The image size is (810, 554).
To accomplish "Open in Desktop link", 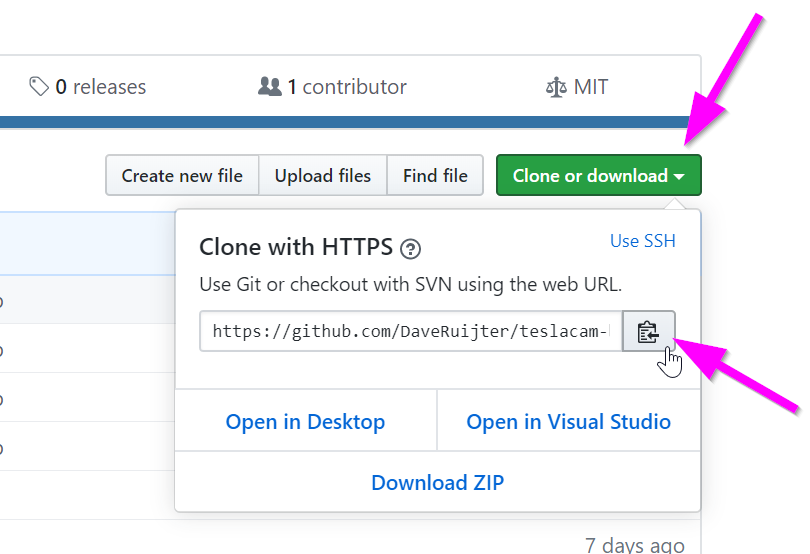I will pyautogui.click(x=305, y=422).
